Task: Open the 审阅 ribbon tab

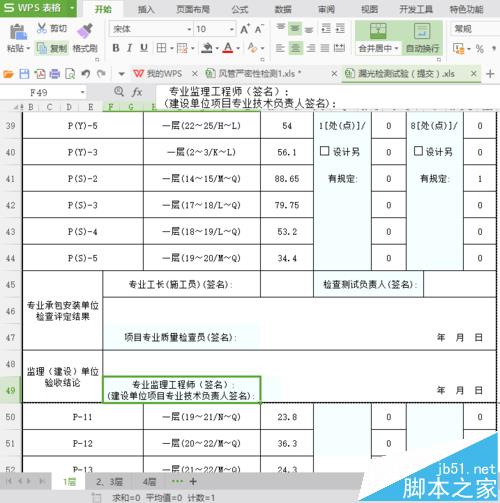Action: (326, 9)
